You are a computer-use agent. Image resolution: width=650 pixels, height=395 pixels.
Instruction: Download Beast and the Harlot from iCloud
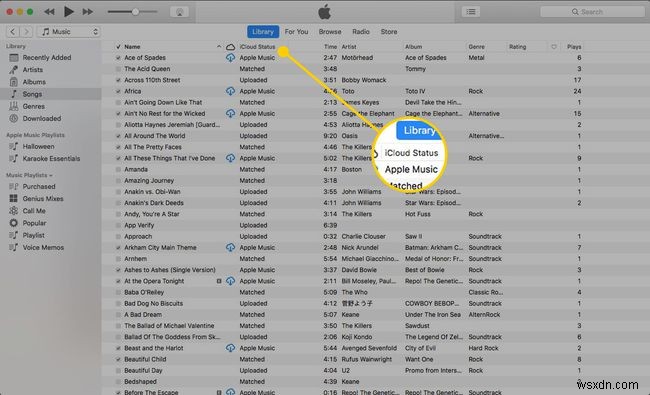230,348
